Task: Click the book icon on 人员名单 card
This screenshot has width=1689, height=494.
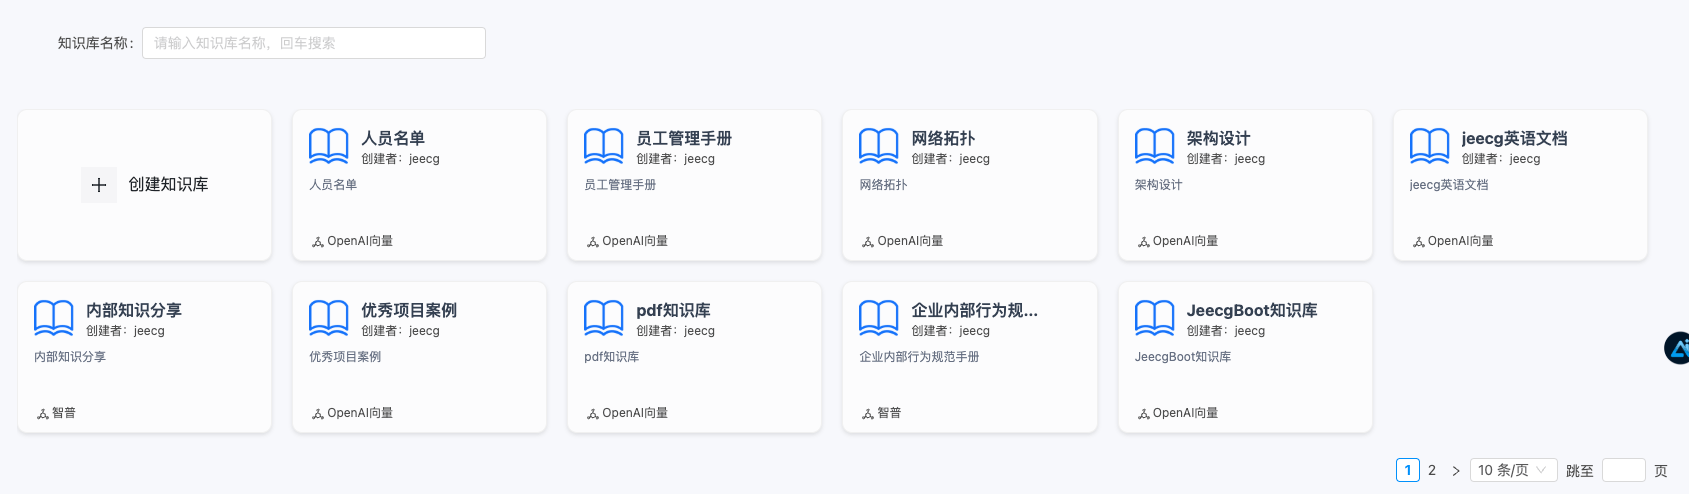Action: click(329, 146)
